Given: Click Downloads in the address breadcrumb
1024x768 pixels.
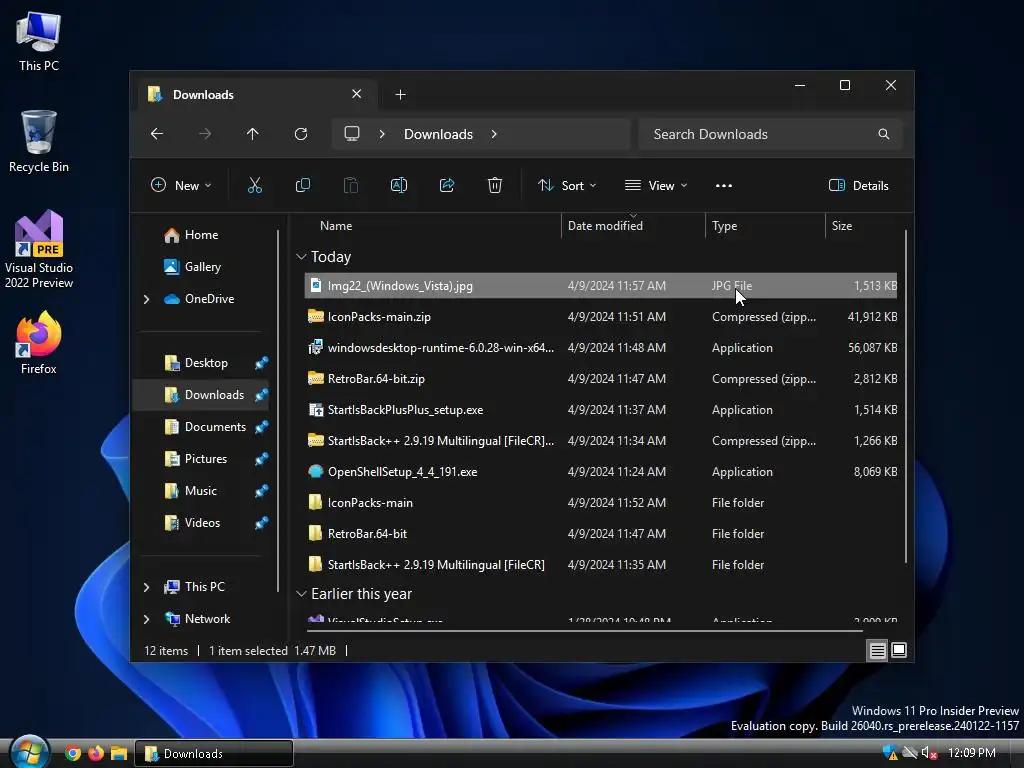Looking at the screenshot, I should [438, 134].
